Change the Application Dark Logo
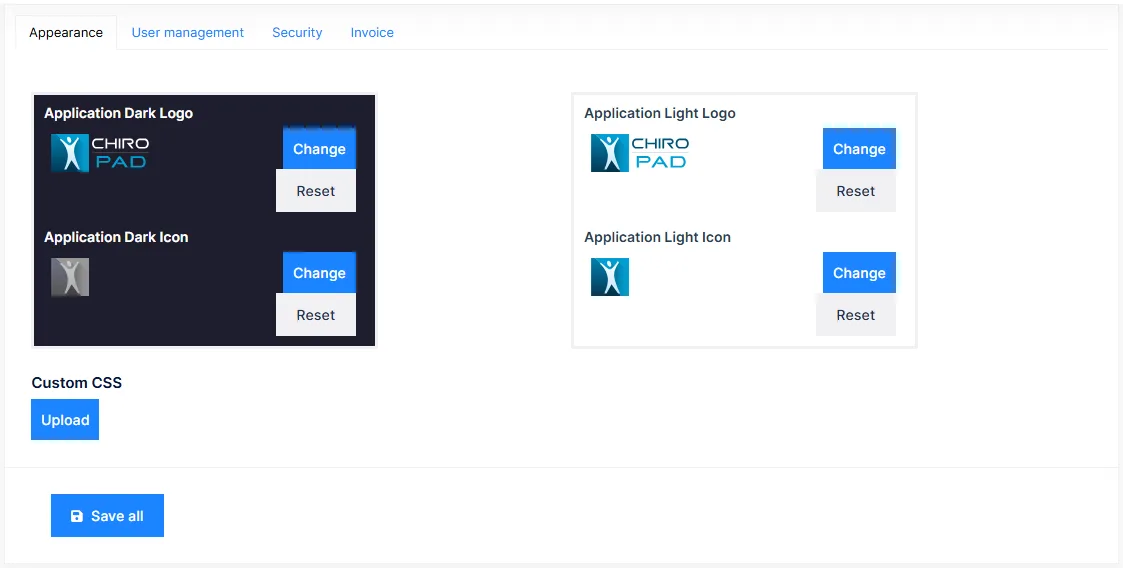 pyautogui.click(x=319, y=149)
